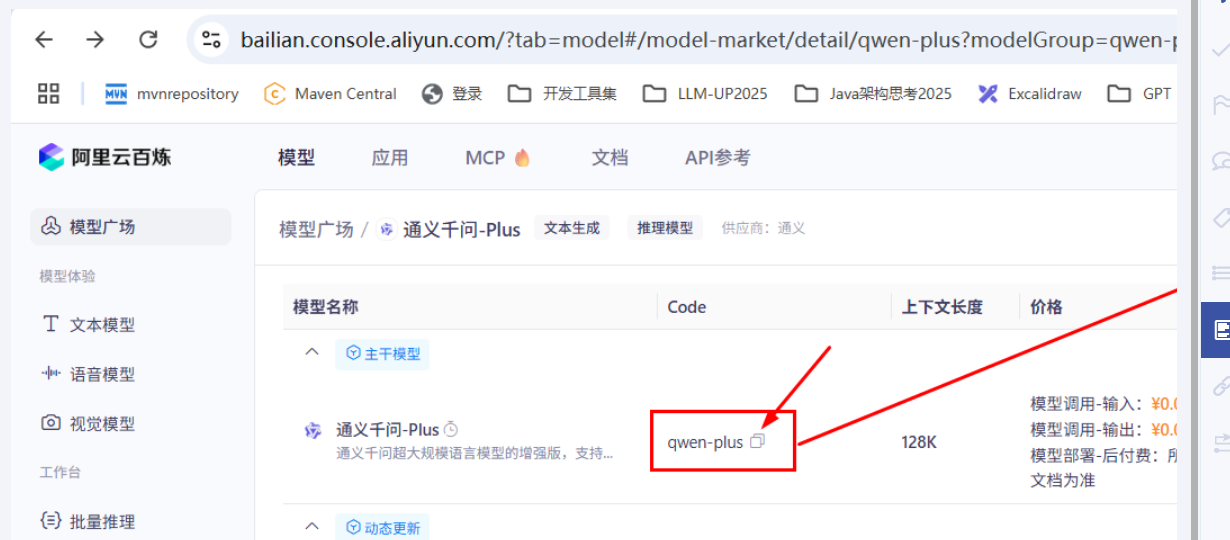Focus the bailian.console.aliyun.com URL field
The height and width of the screenshot is (540, 1230).
[706, 40]
